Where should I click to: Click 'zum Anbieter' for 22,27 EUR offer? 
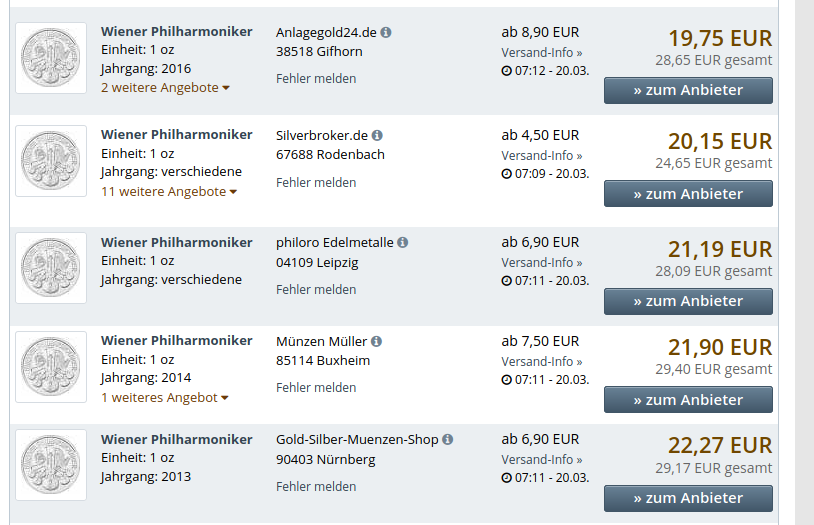point(688,498)
